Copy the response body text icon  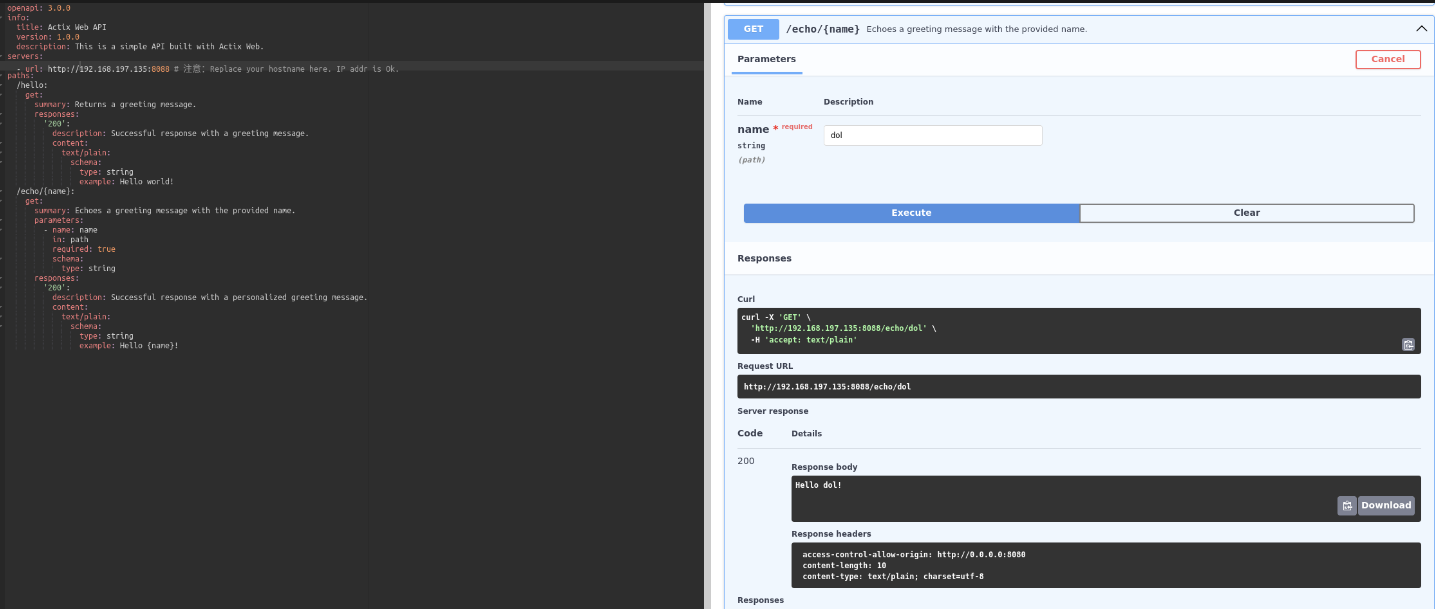pyautogui.click(x=1346, y=506)
